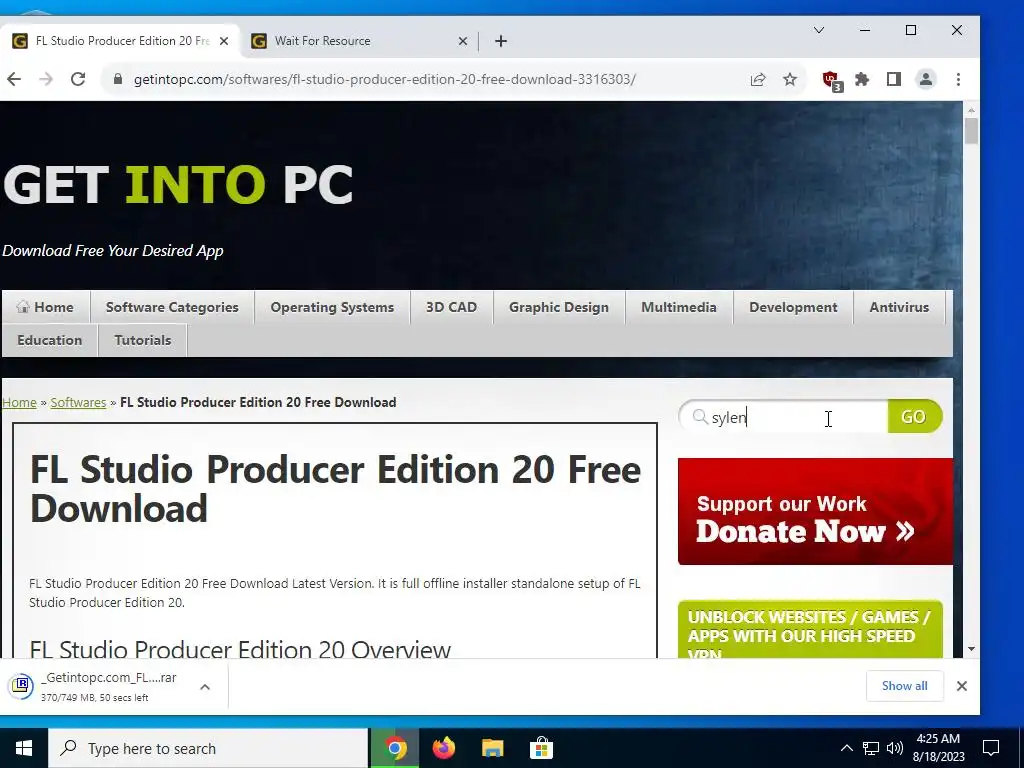Screen dimensions: 1024x768
Task: Toggle the side panel icon
Action: 893,80
